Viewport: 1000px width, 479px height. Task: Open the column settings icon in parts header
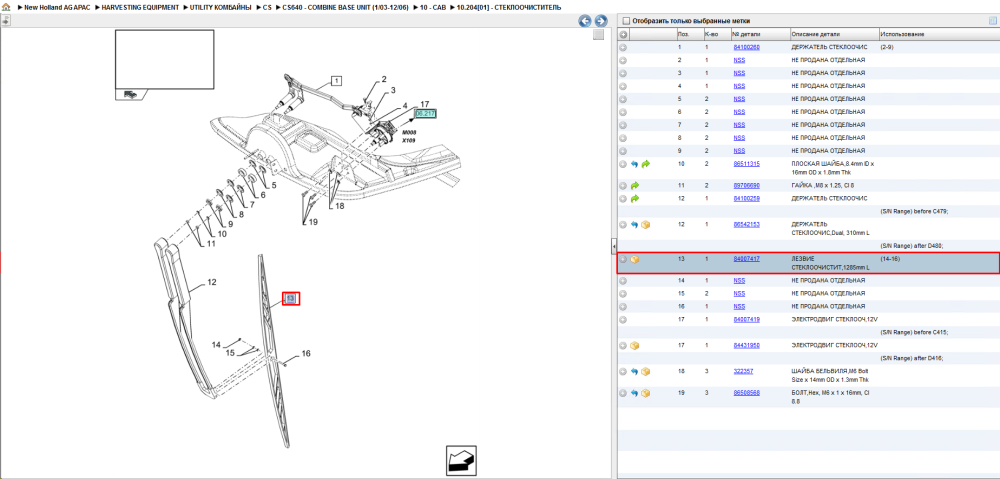click(x=992, y=21)
